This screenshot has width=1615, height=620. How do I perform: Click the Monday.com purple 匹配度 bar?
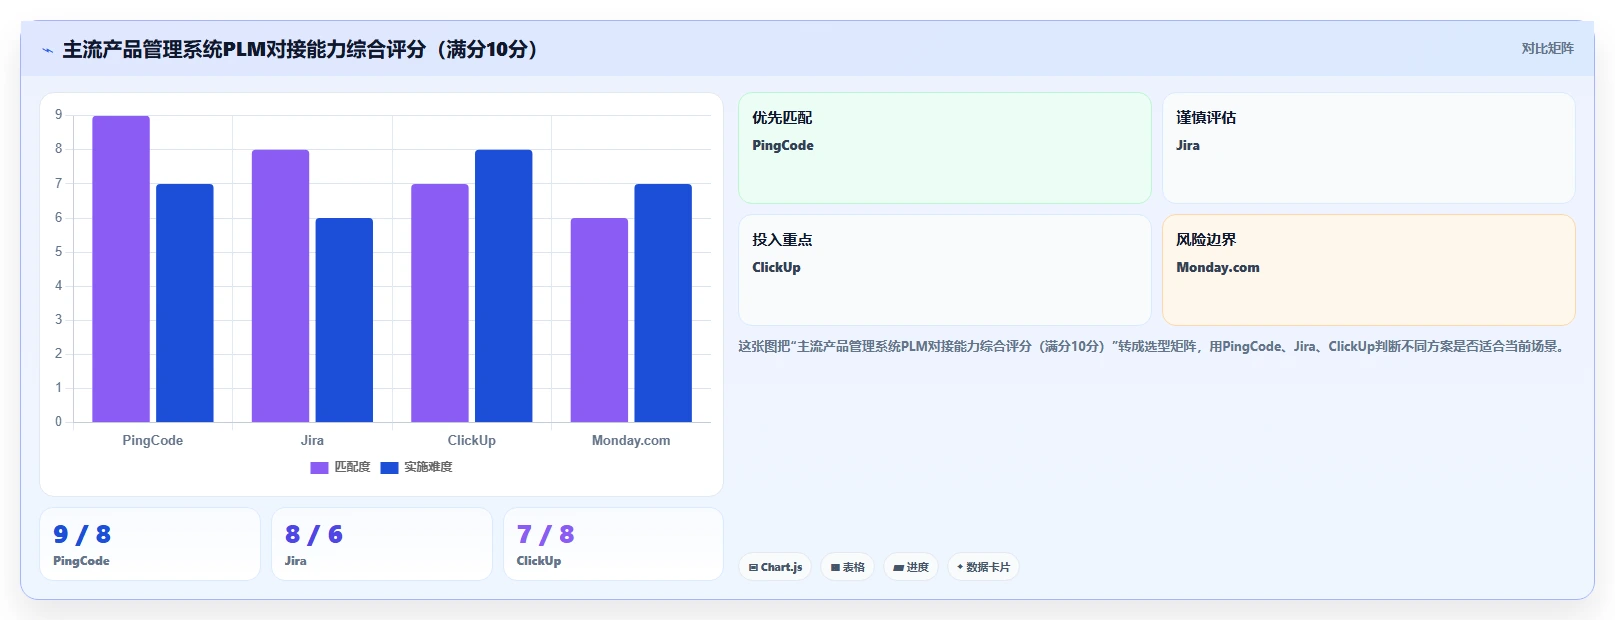click(x=599, y=320)
